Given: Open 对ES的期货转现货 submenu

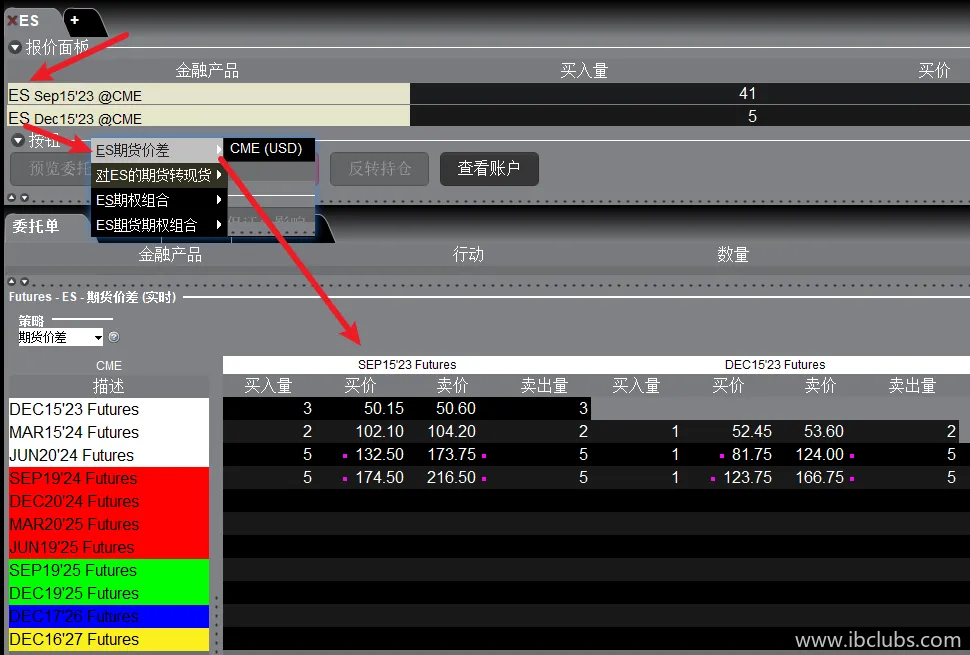Looking at the screenshot, I should [155, 175].
